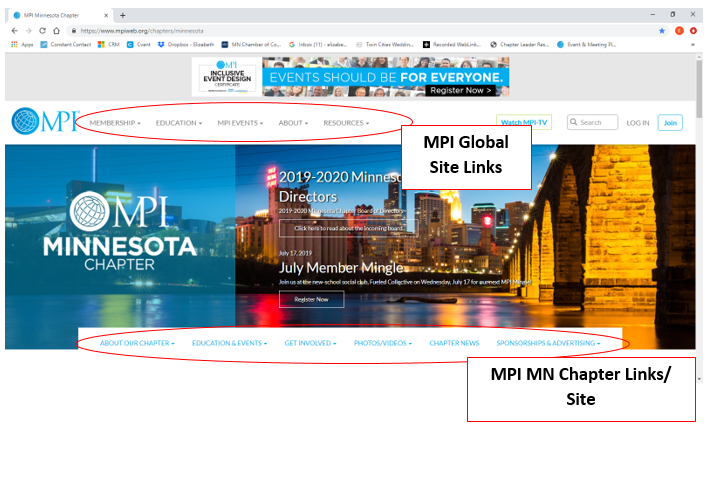Click the LOG IN link
The width and height of the screenshot is (716, 489).
[637, 123]
